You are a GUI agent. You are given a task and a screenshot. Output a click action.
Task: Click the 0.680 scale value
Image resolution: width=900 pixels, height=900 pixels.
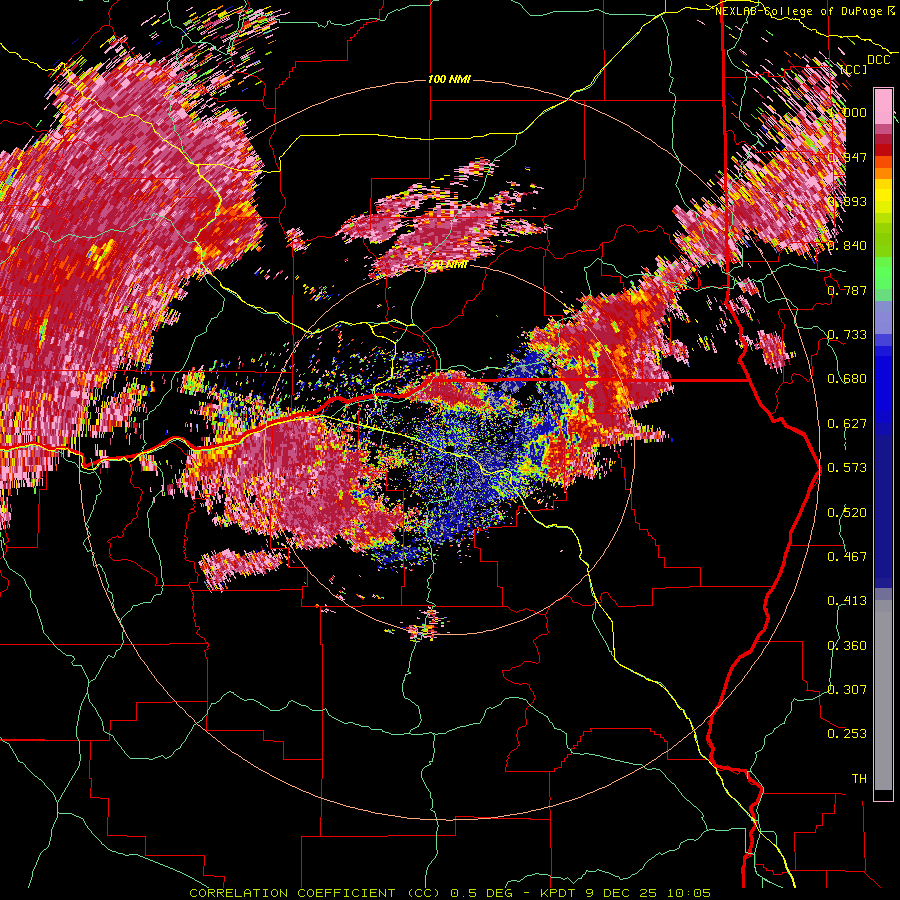click(847, 379)
